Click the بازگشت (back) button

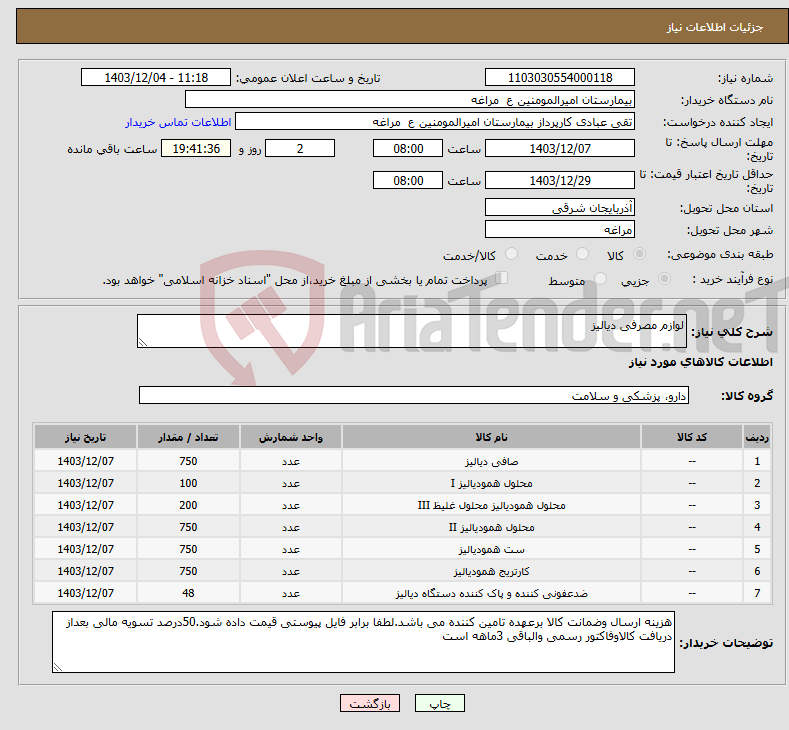370,703
